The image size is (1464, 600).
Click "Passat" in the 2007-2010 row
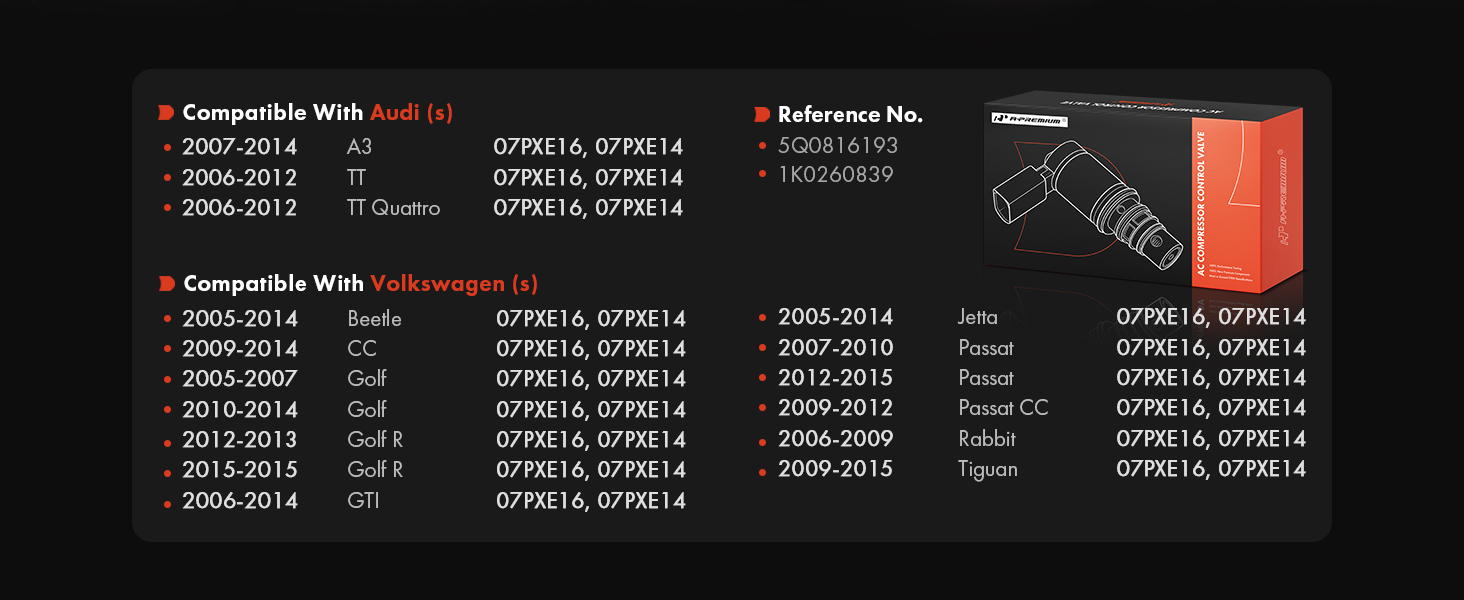coord(986,348)
